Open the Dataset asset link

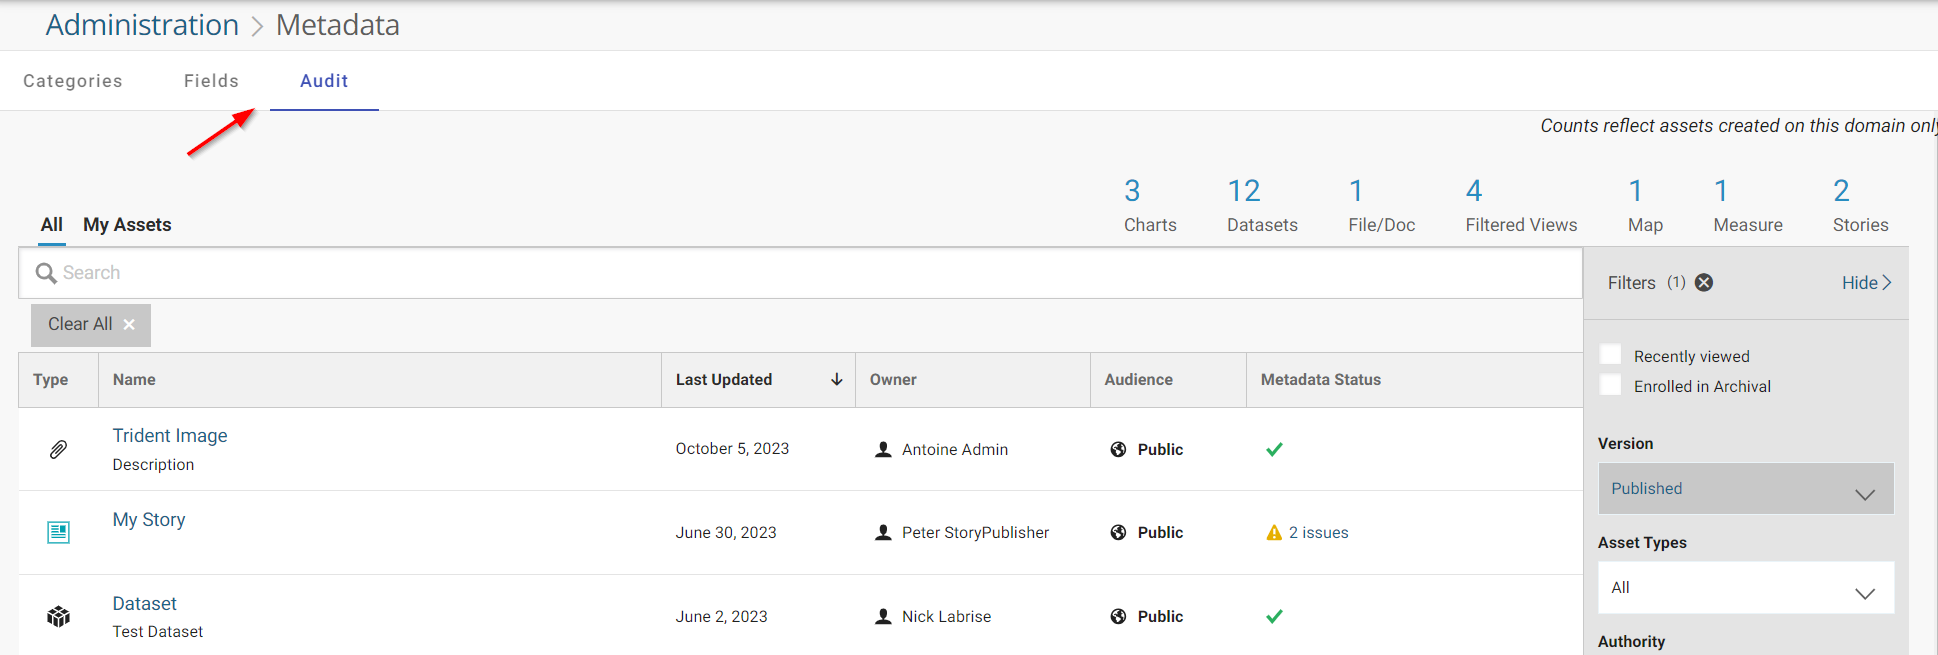(x=145, y=604)
